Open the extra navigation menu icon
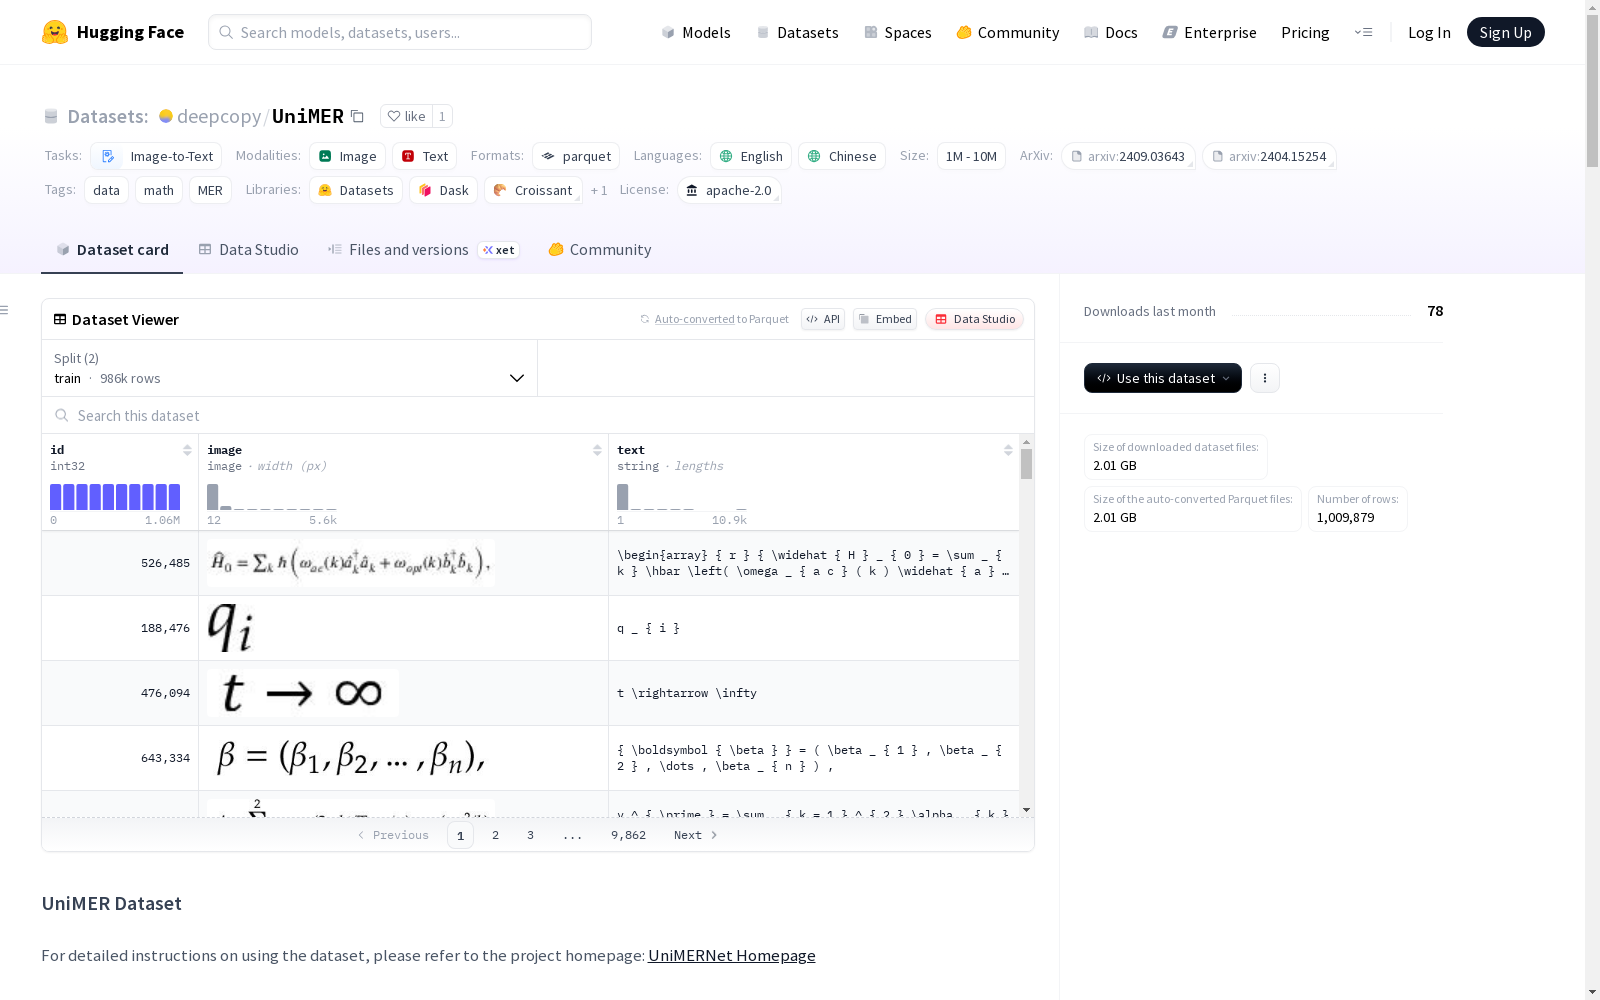 tap(1363, 32)
